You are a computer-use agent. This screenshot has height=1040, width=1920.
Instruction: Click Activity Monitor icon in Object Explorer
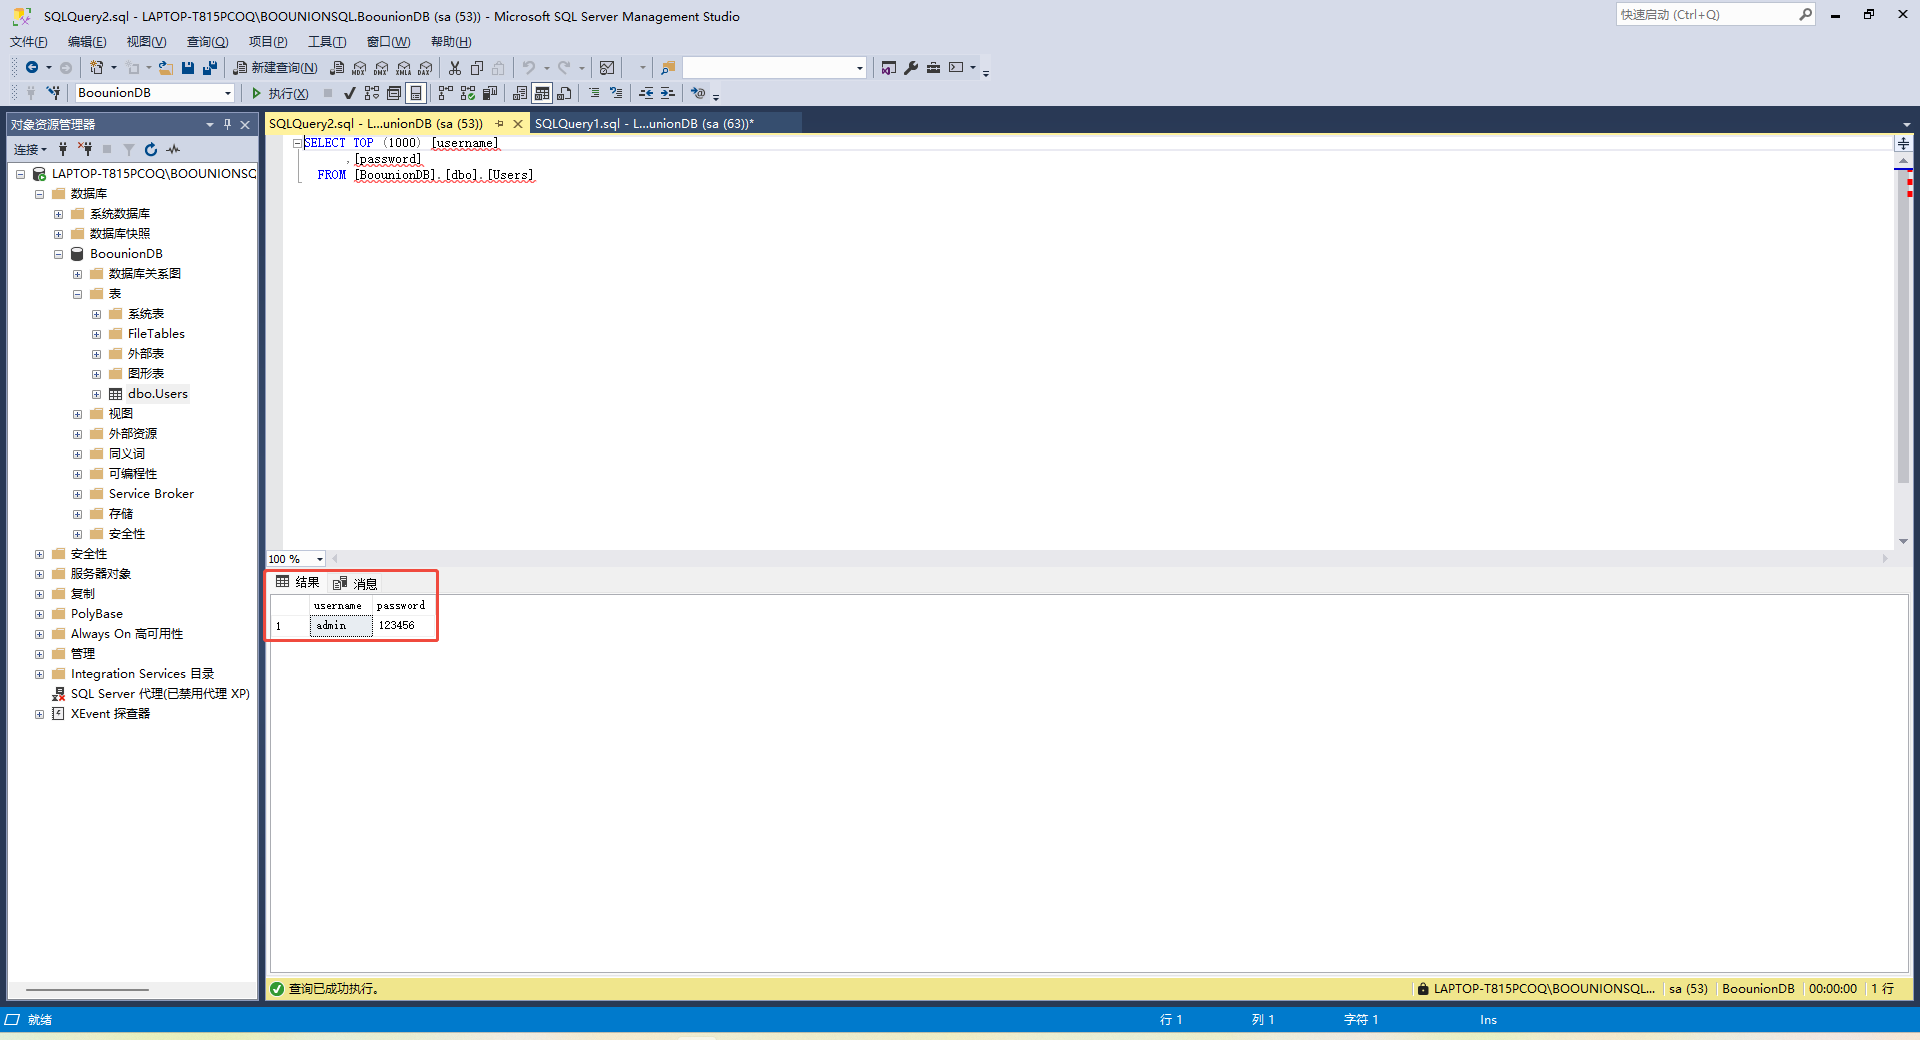173,149
